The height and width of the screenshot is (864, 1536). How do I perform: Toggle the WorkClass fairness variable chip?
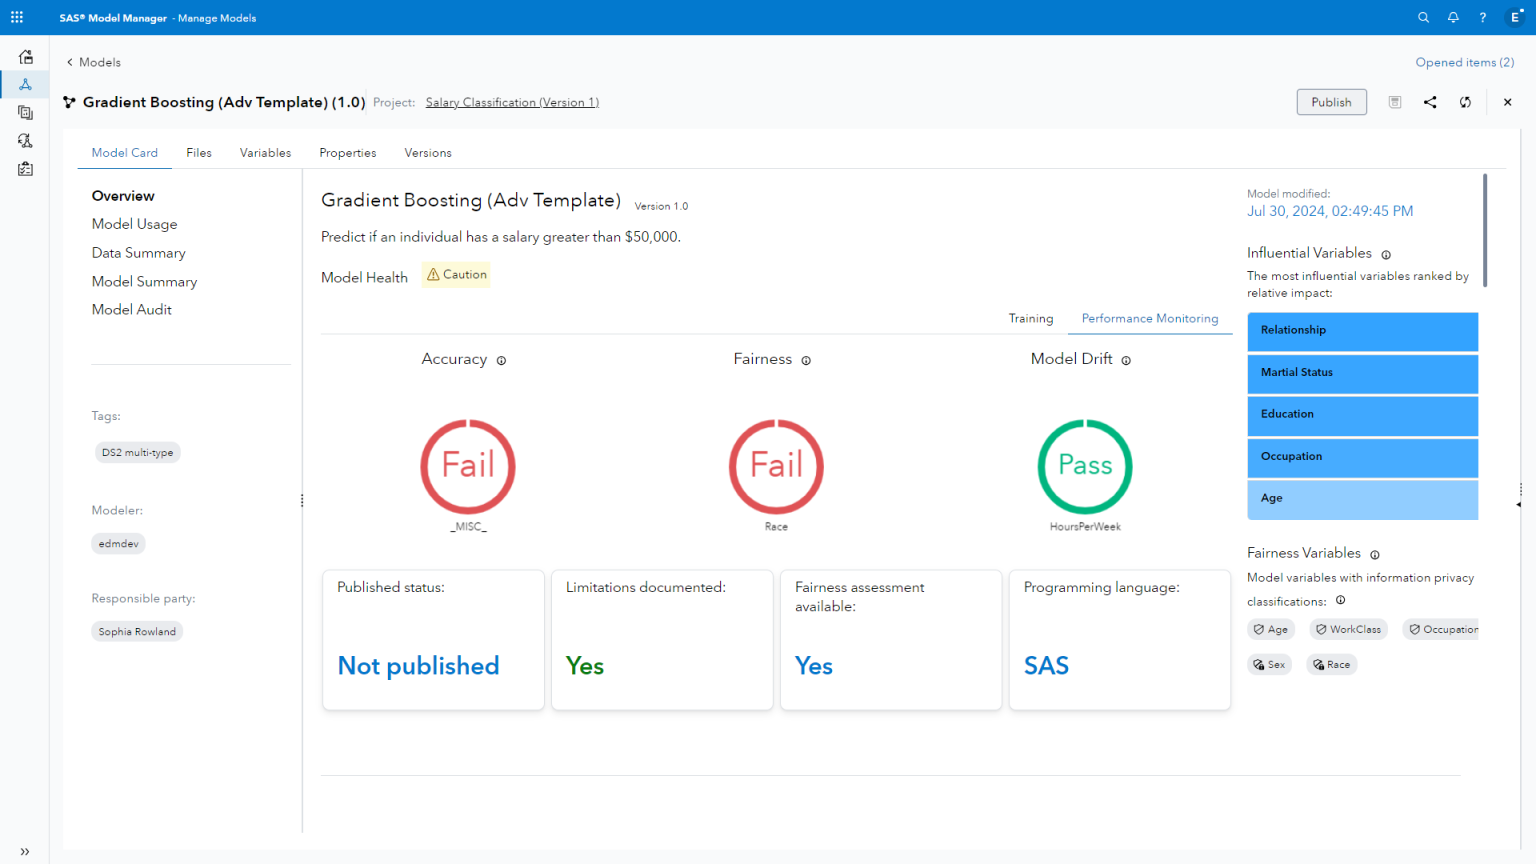point(1348,629)
